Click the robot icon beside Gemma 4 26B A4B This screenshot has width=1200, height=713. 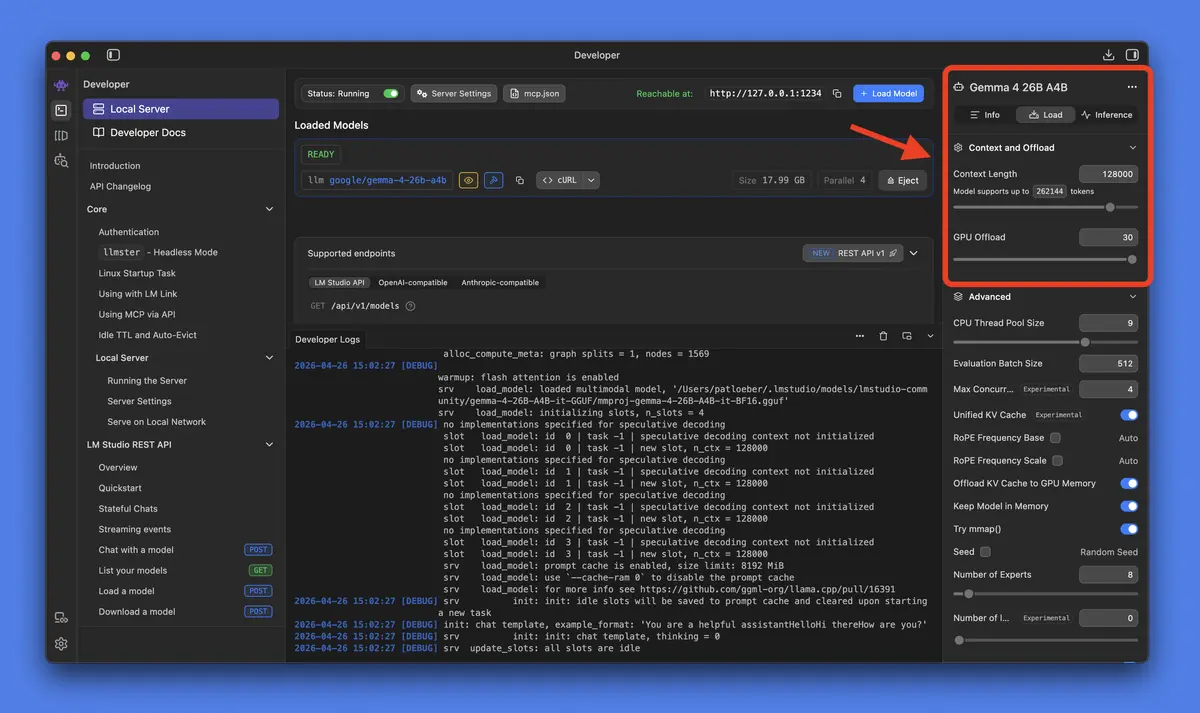click(x=959, y=87)
